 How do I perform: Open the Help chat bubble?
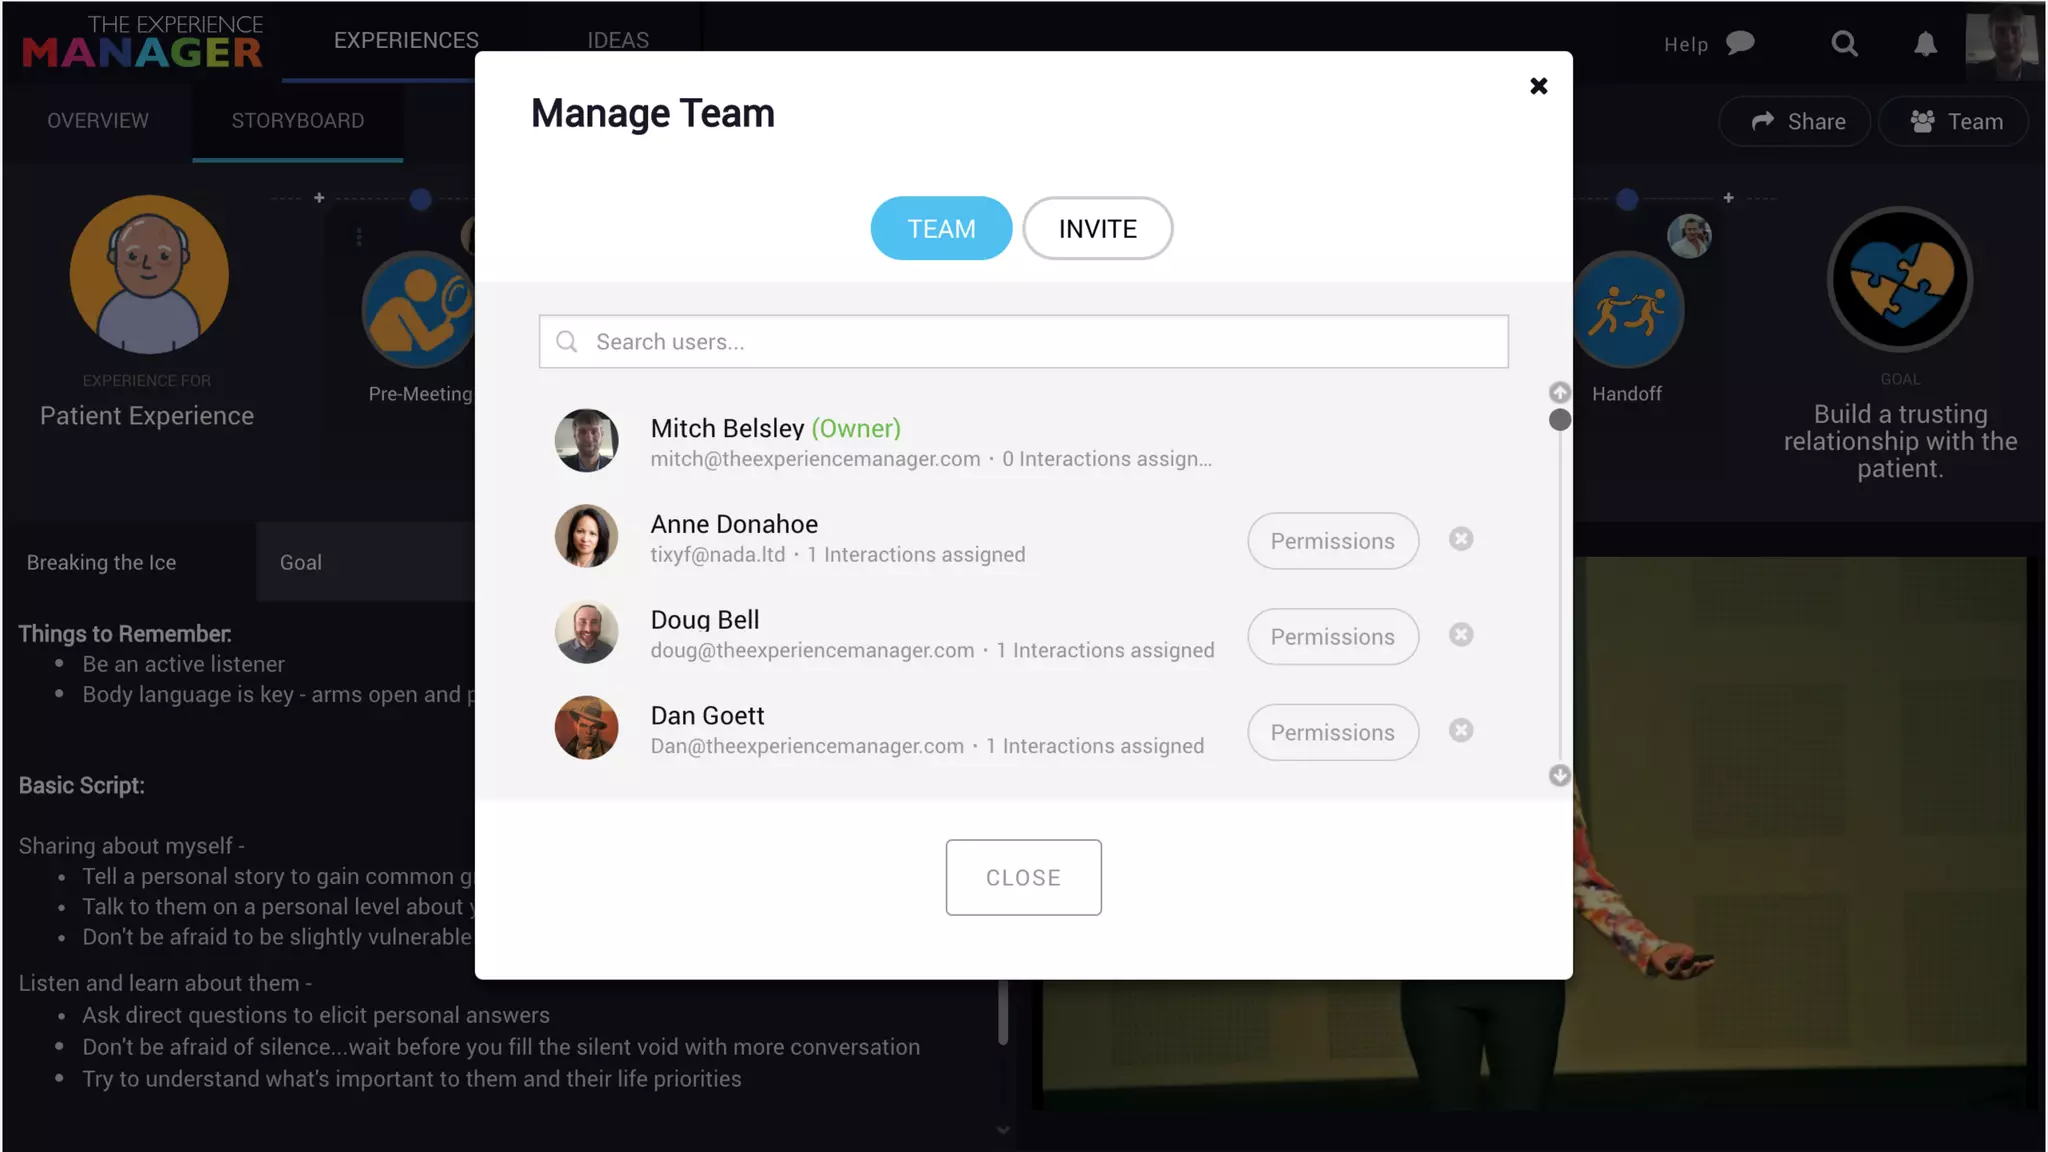pyautogui.click(x=1740, y=43)
